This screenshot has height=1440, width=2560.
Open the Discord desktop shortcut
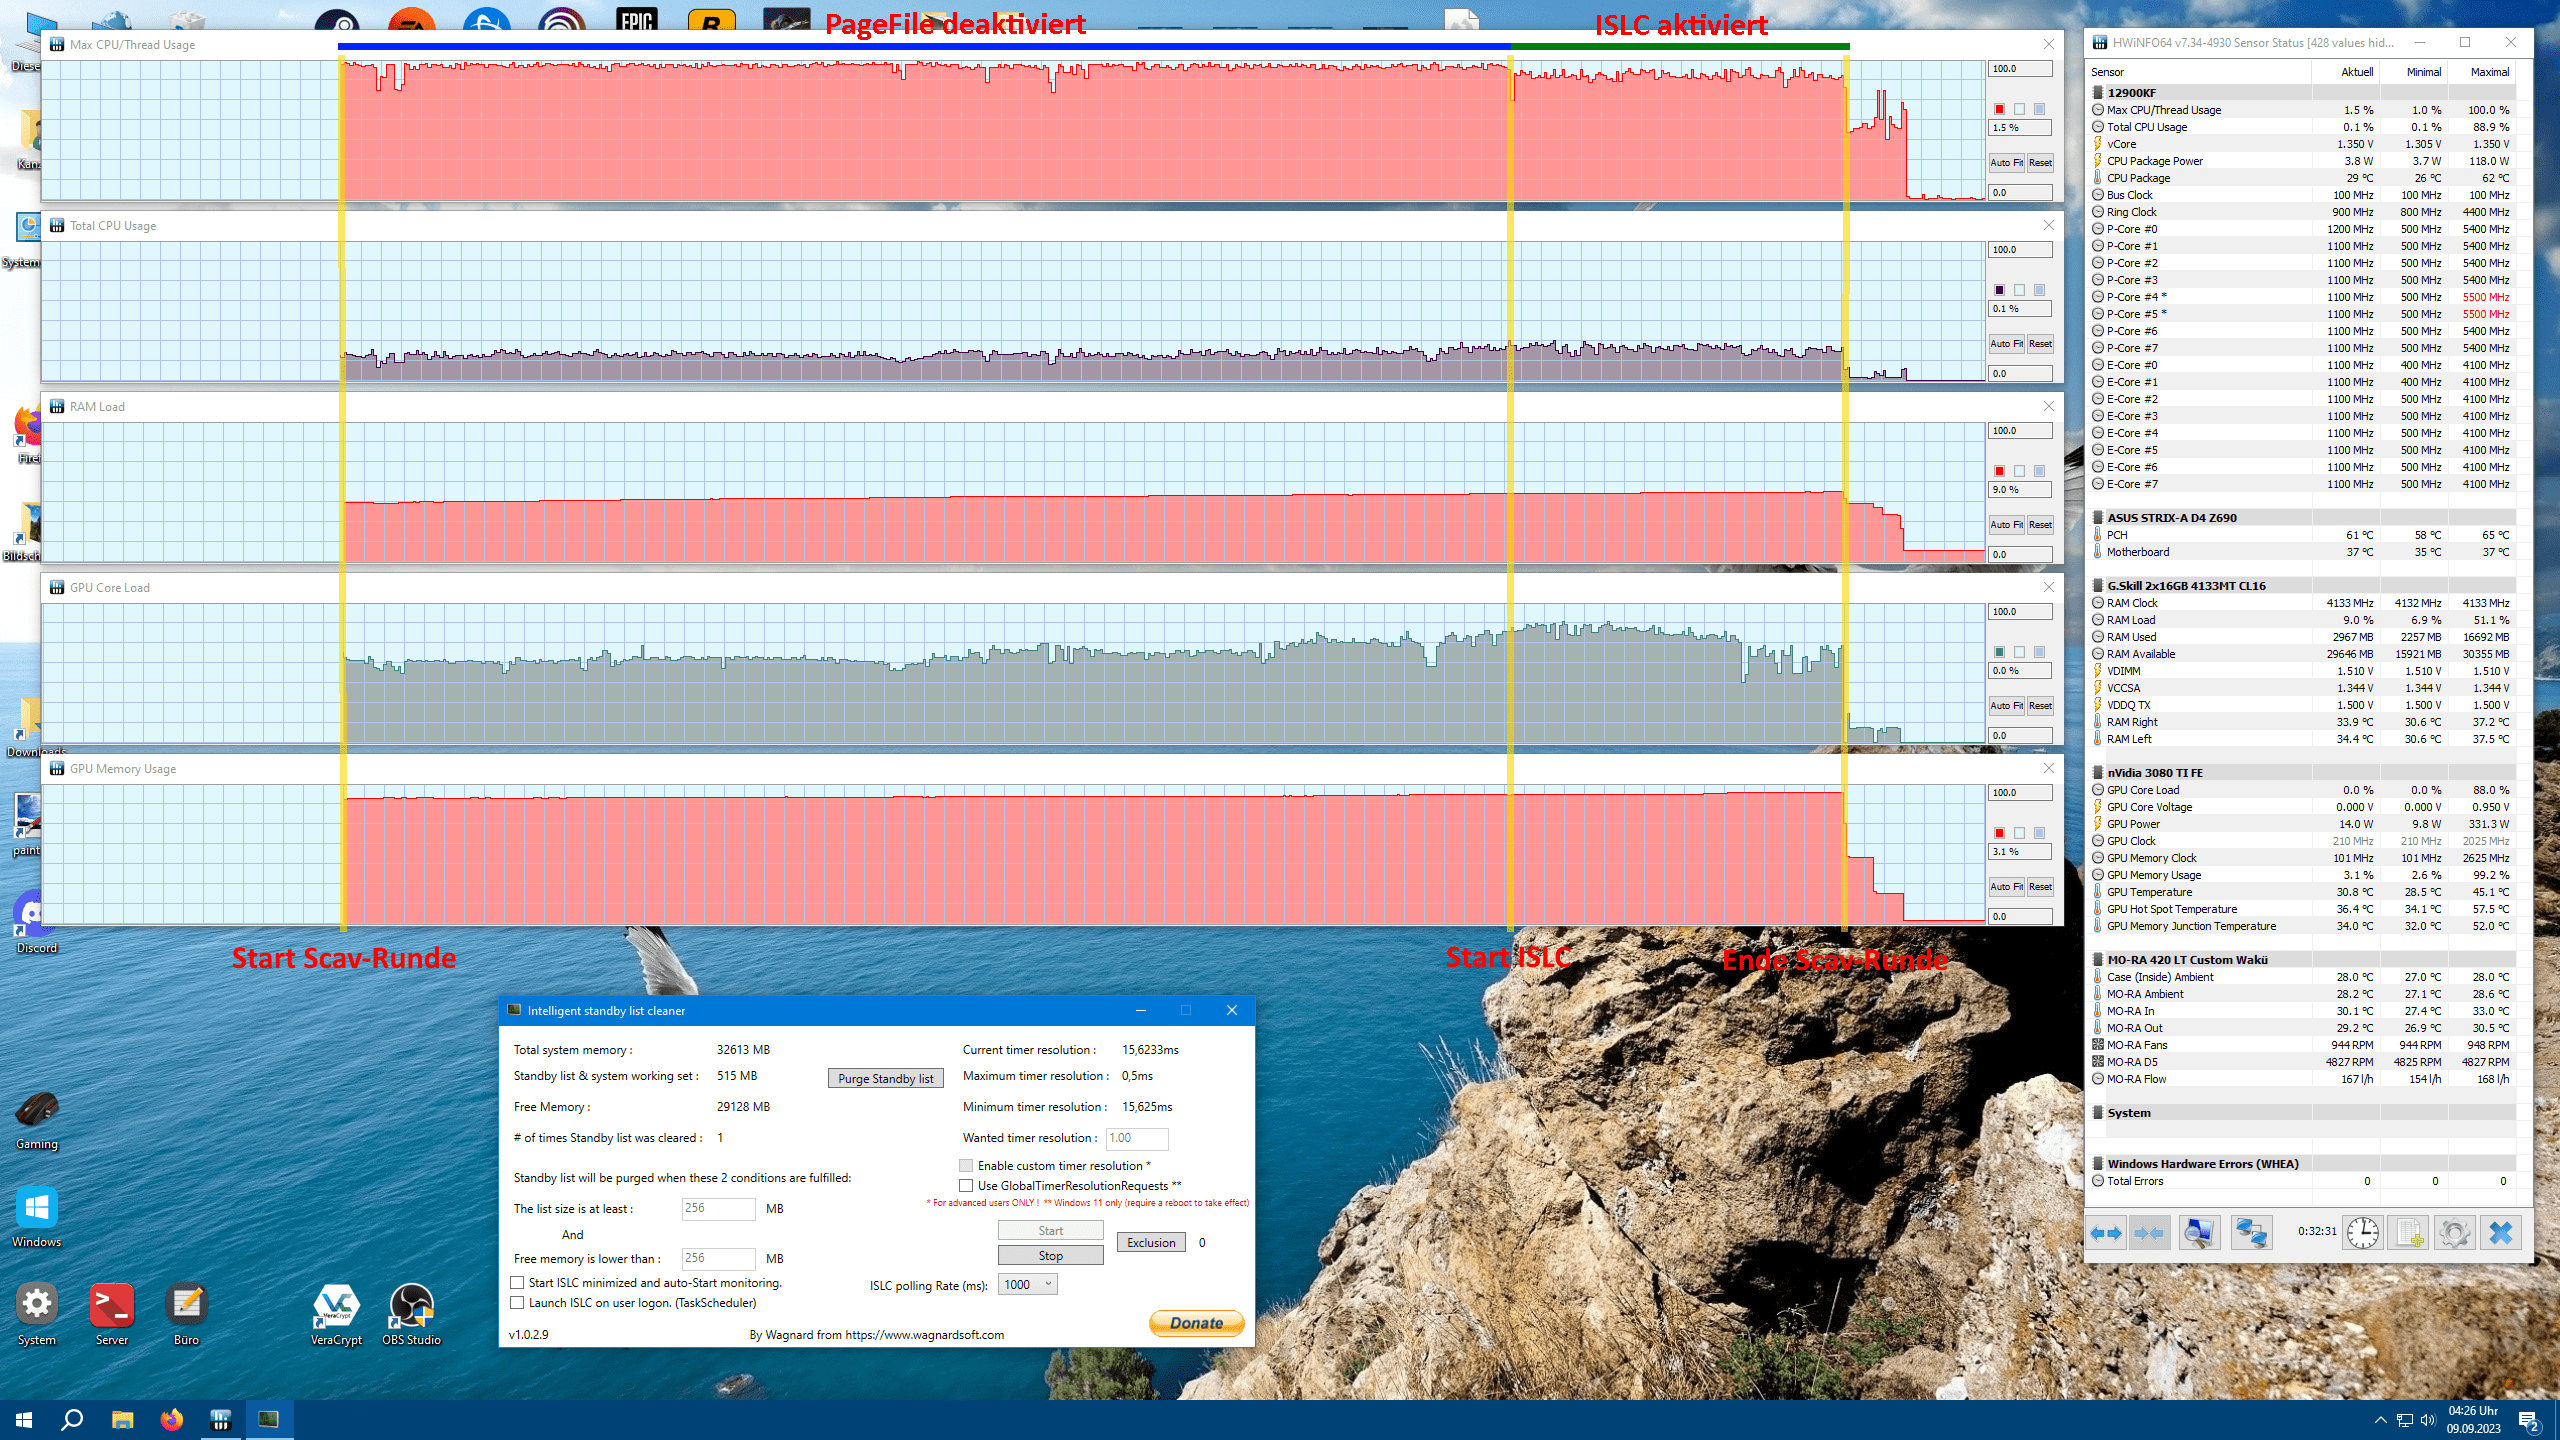coord(37,922)
